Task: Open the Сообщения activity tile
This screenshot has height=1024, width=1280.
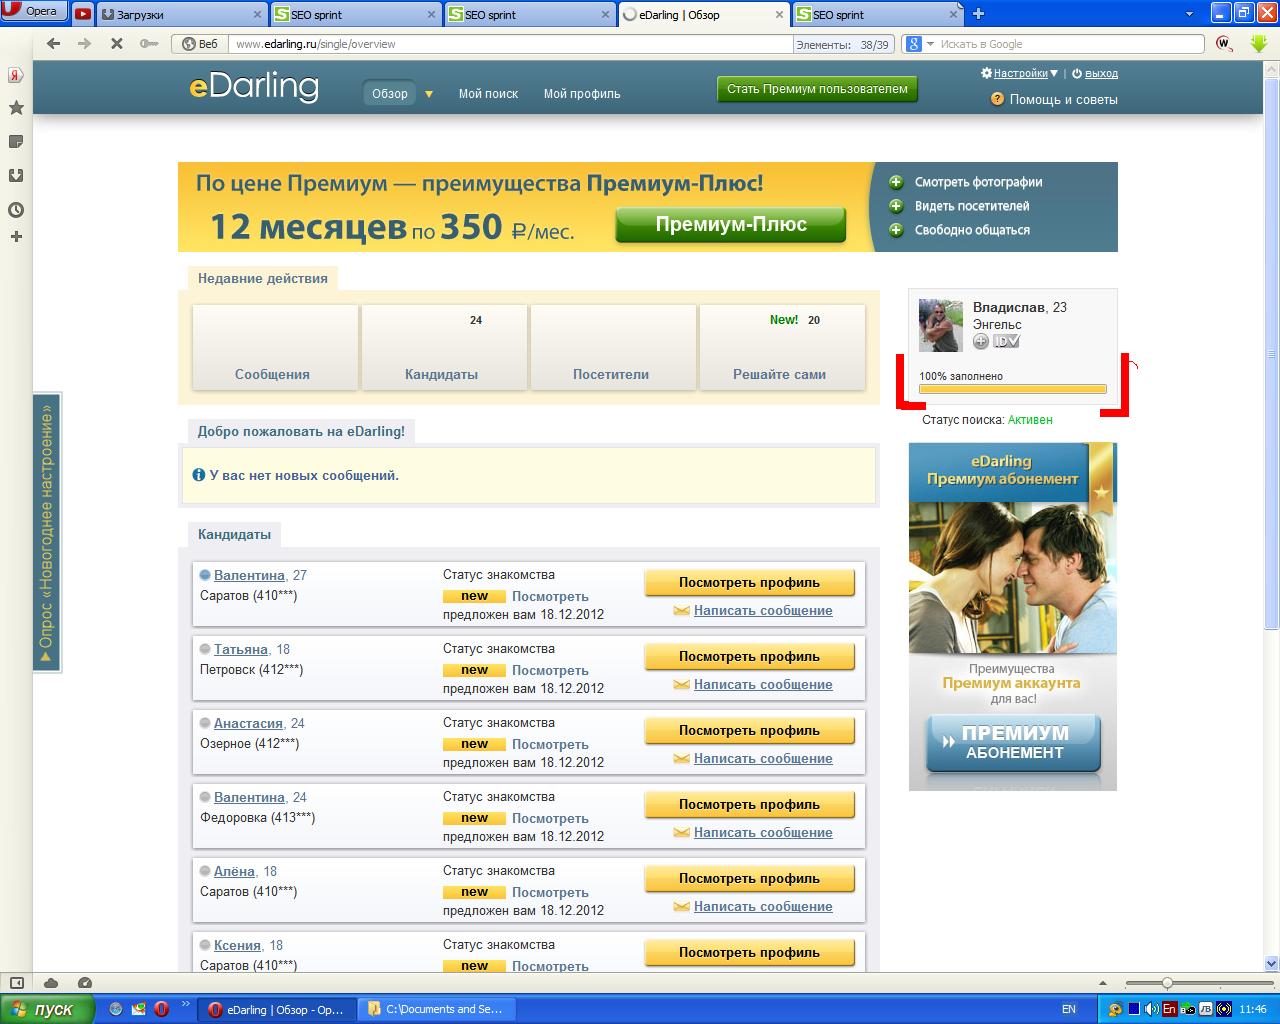Action: (x=273, y=346)
